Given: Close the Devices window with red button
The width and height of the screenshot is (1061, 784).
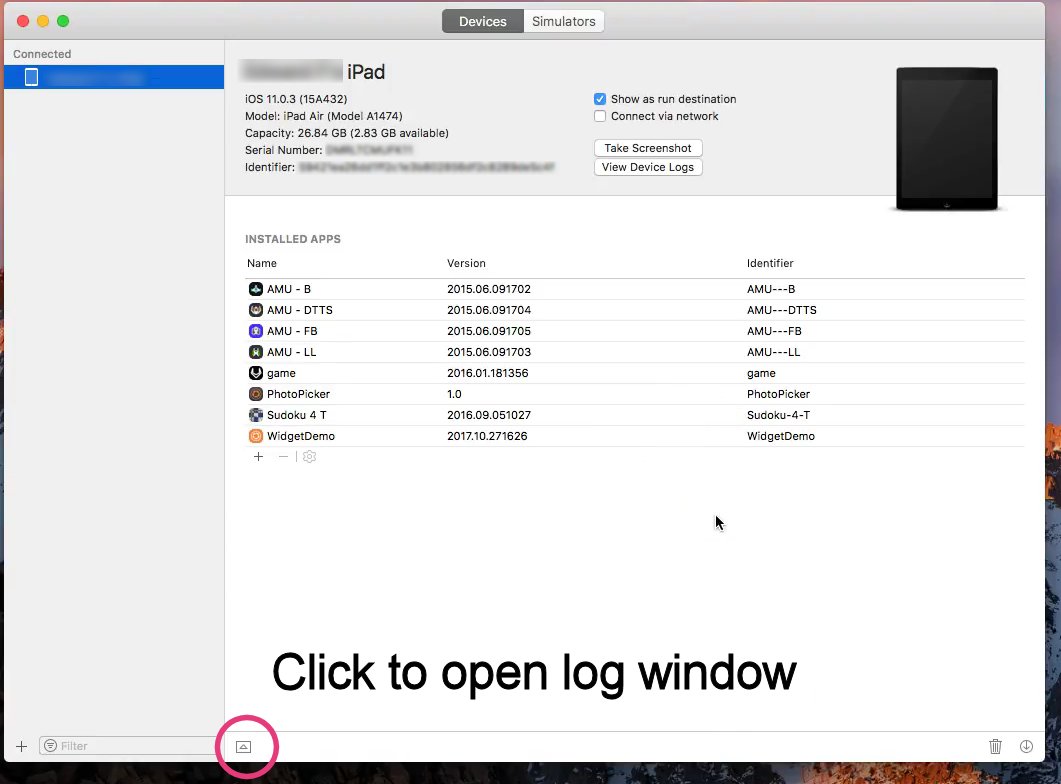Looking at the screenshot, I should 23,21.
